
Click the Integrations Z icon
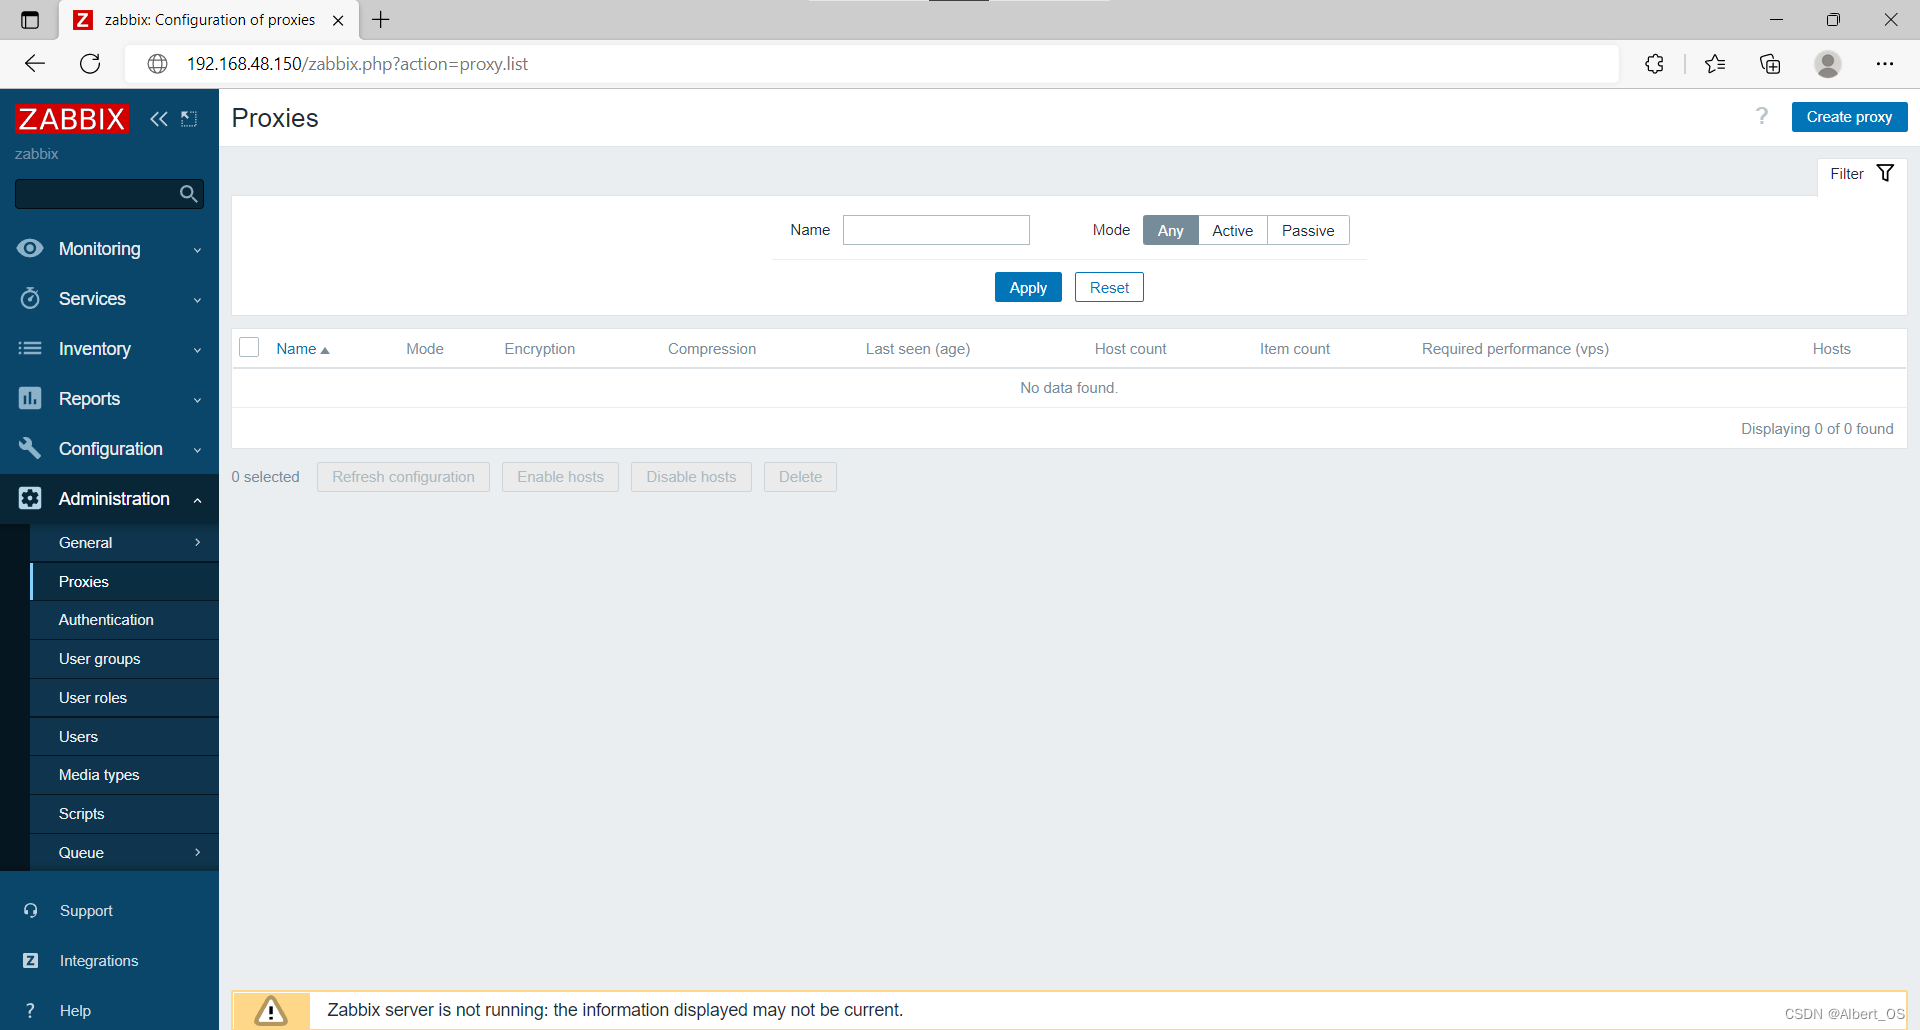point(30,961)
